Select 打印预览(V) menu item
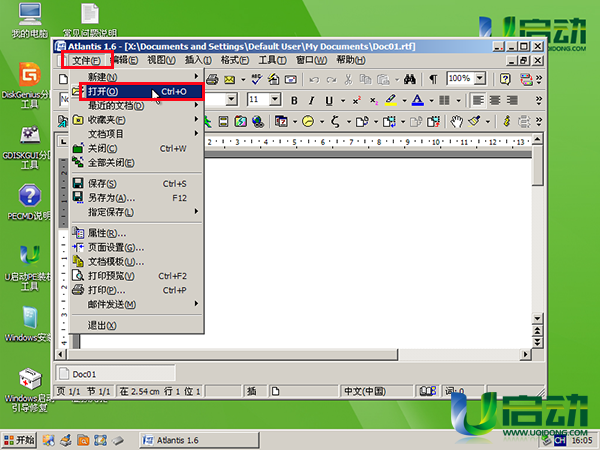600x450 pixels. pyautogui.click(x=137, y=276)
